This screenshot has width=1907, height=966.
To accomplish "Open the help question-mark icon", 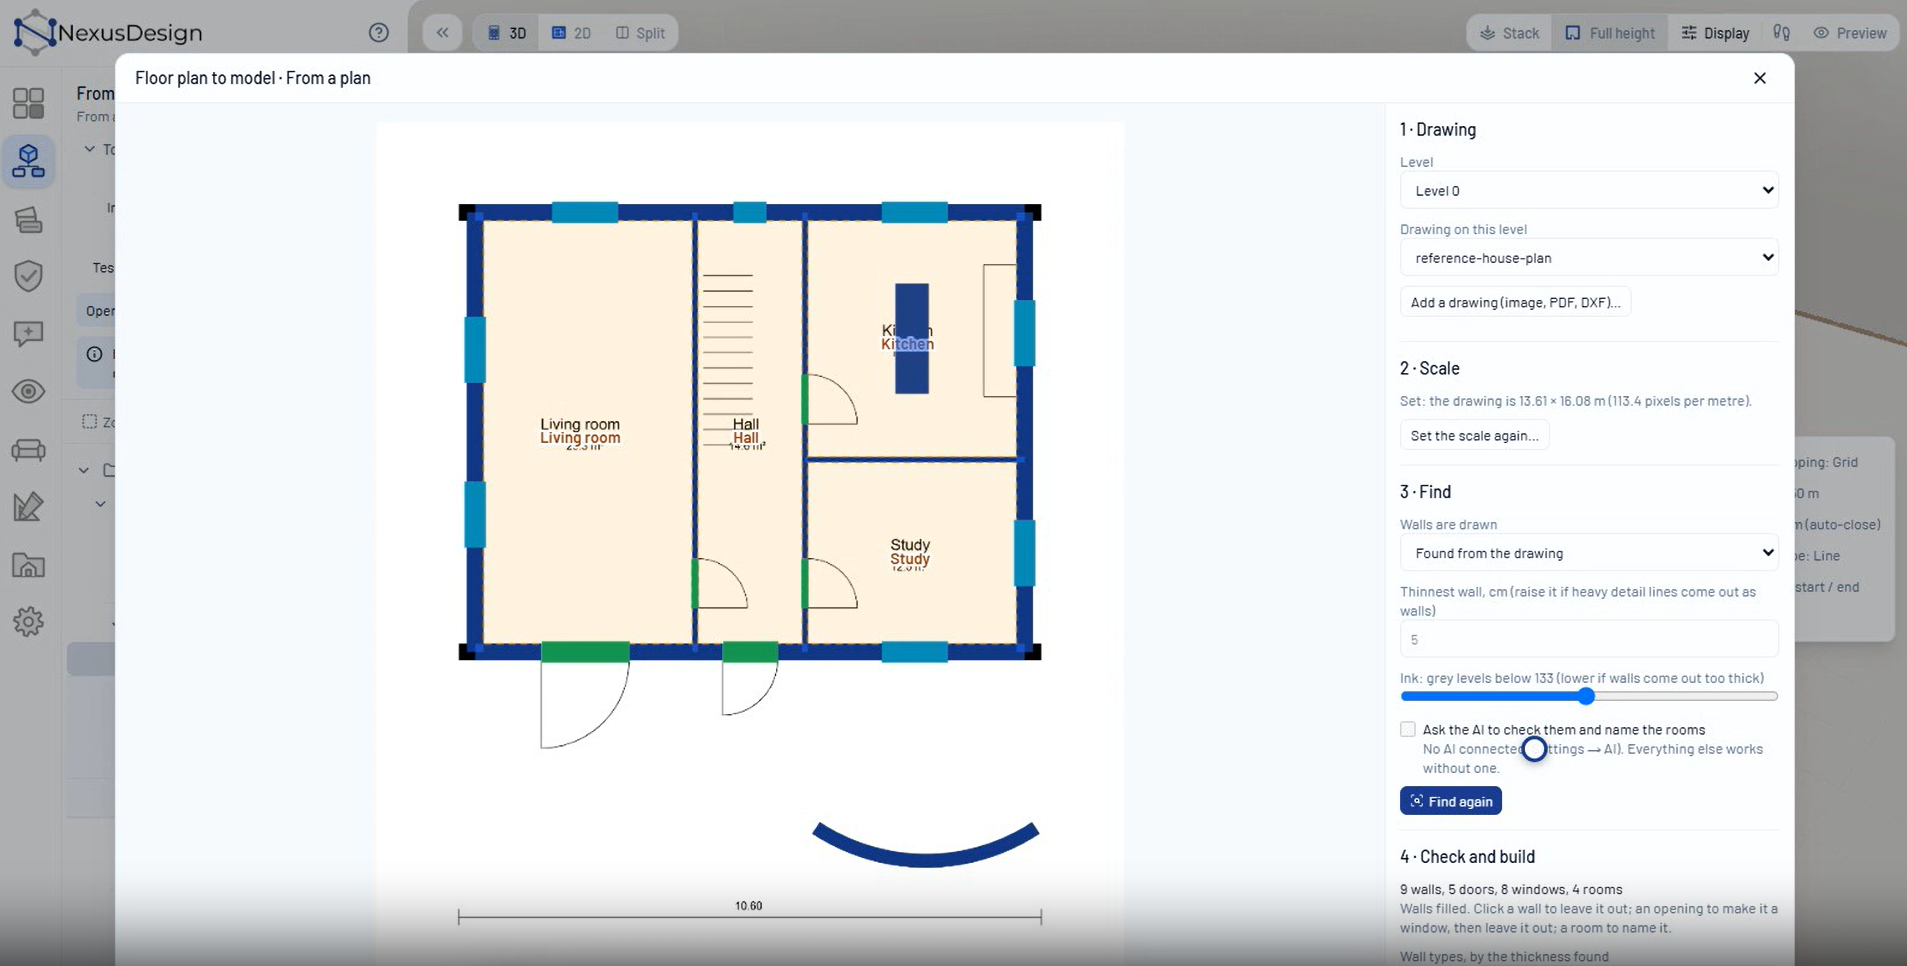I will [379, 33].
